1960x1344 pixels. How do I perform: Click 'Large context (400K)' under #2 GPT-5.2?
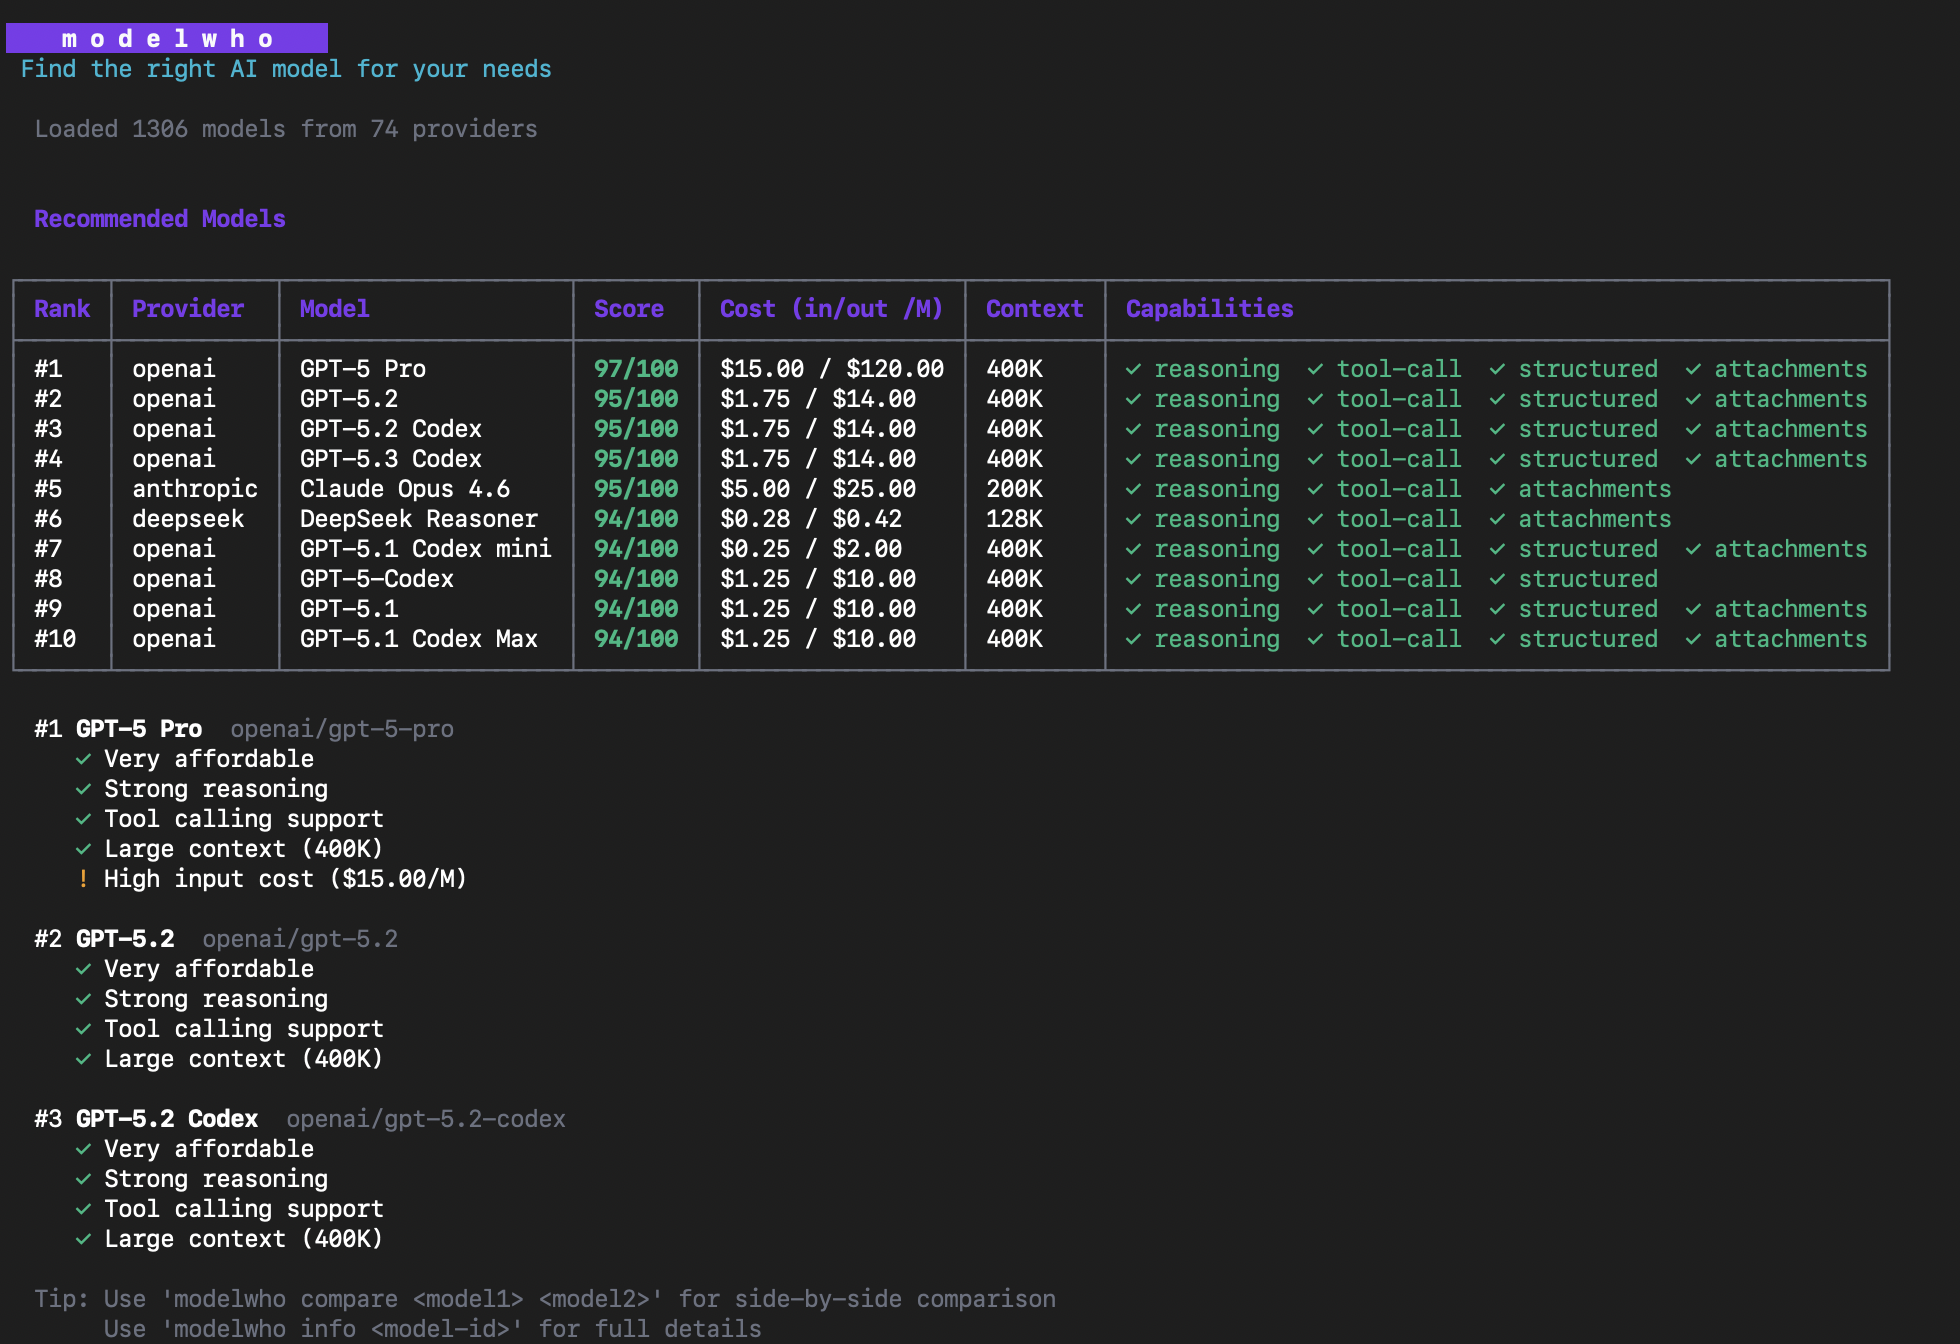tap(244, 1059)
